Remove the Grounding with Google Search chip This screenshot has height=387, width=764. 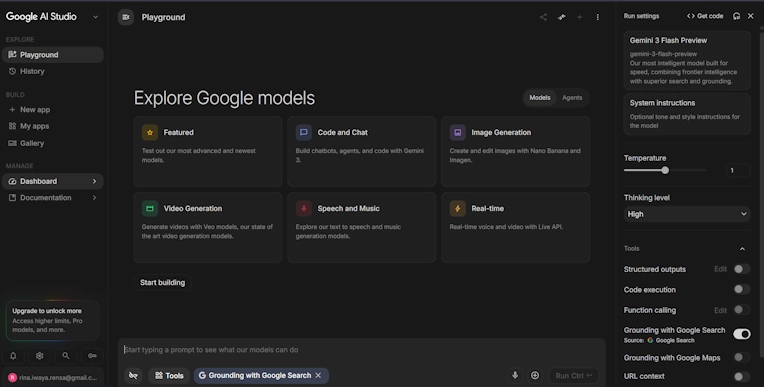coord(318,375)
